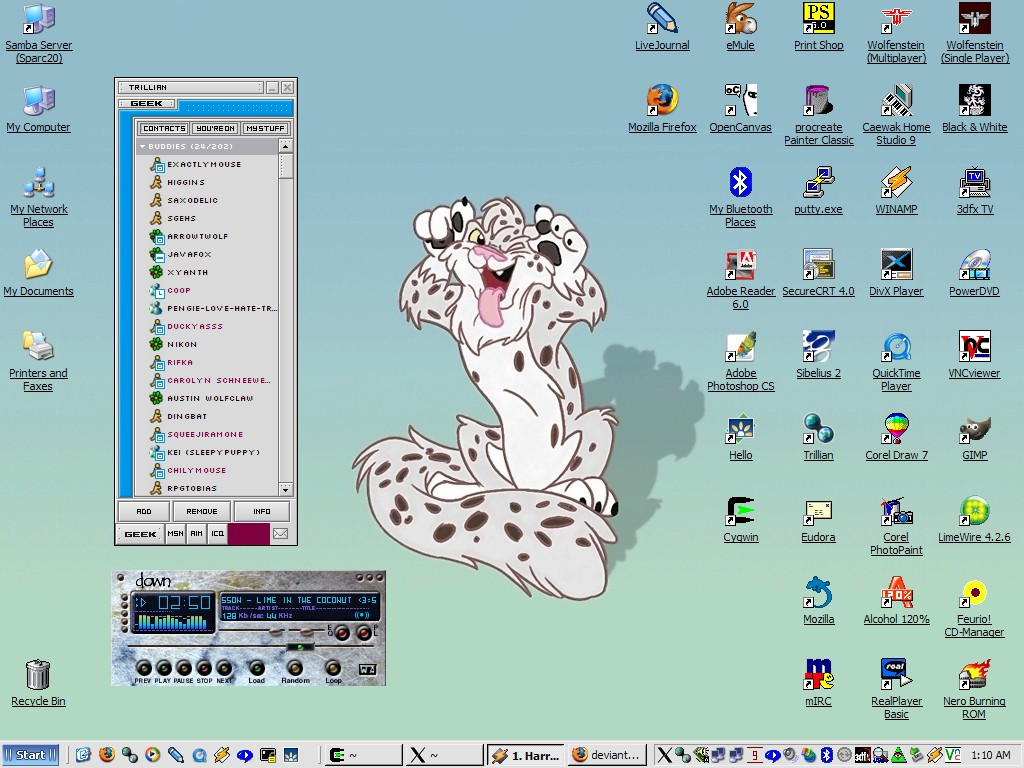1024x768 pixels.
Task: Toggle Loop mode in Winamp
Action: (333, 668)
